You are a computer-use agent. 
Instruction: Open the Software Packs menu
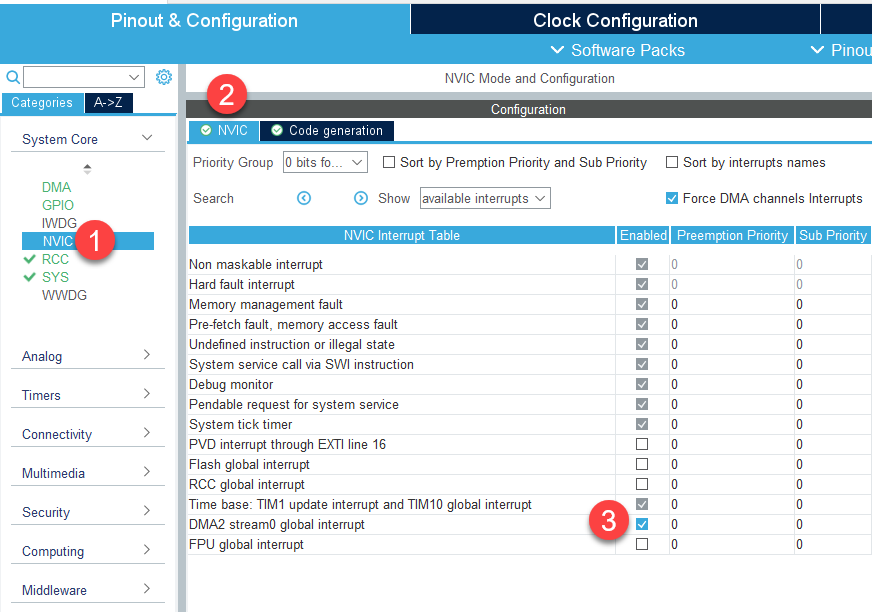pyautogui.click(x=617, y=50)
